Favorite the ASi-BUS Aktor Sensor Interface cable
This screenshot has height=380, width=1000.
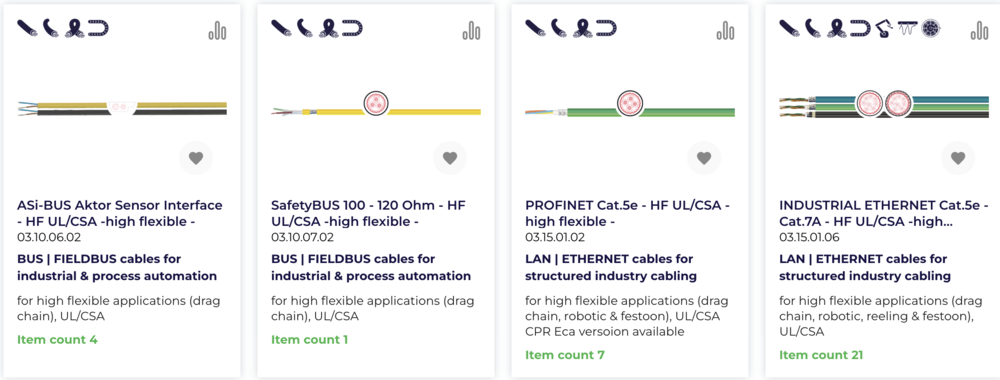pyautogui.click(x=196, y=158)
